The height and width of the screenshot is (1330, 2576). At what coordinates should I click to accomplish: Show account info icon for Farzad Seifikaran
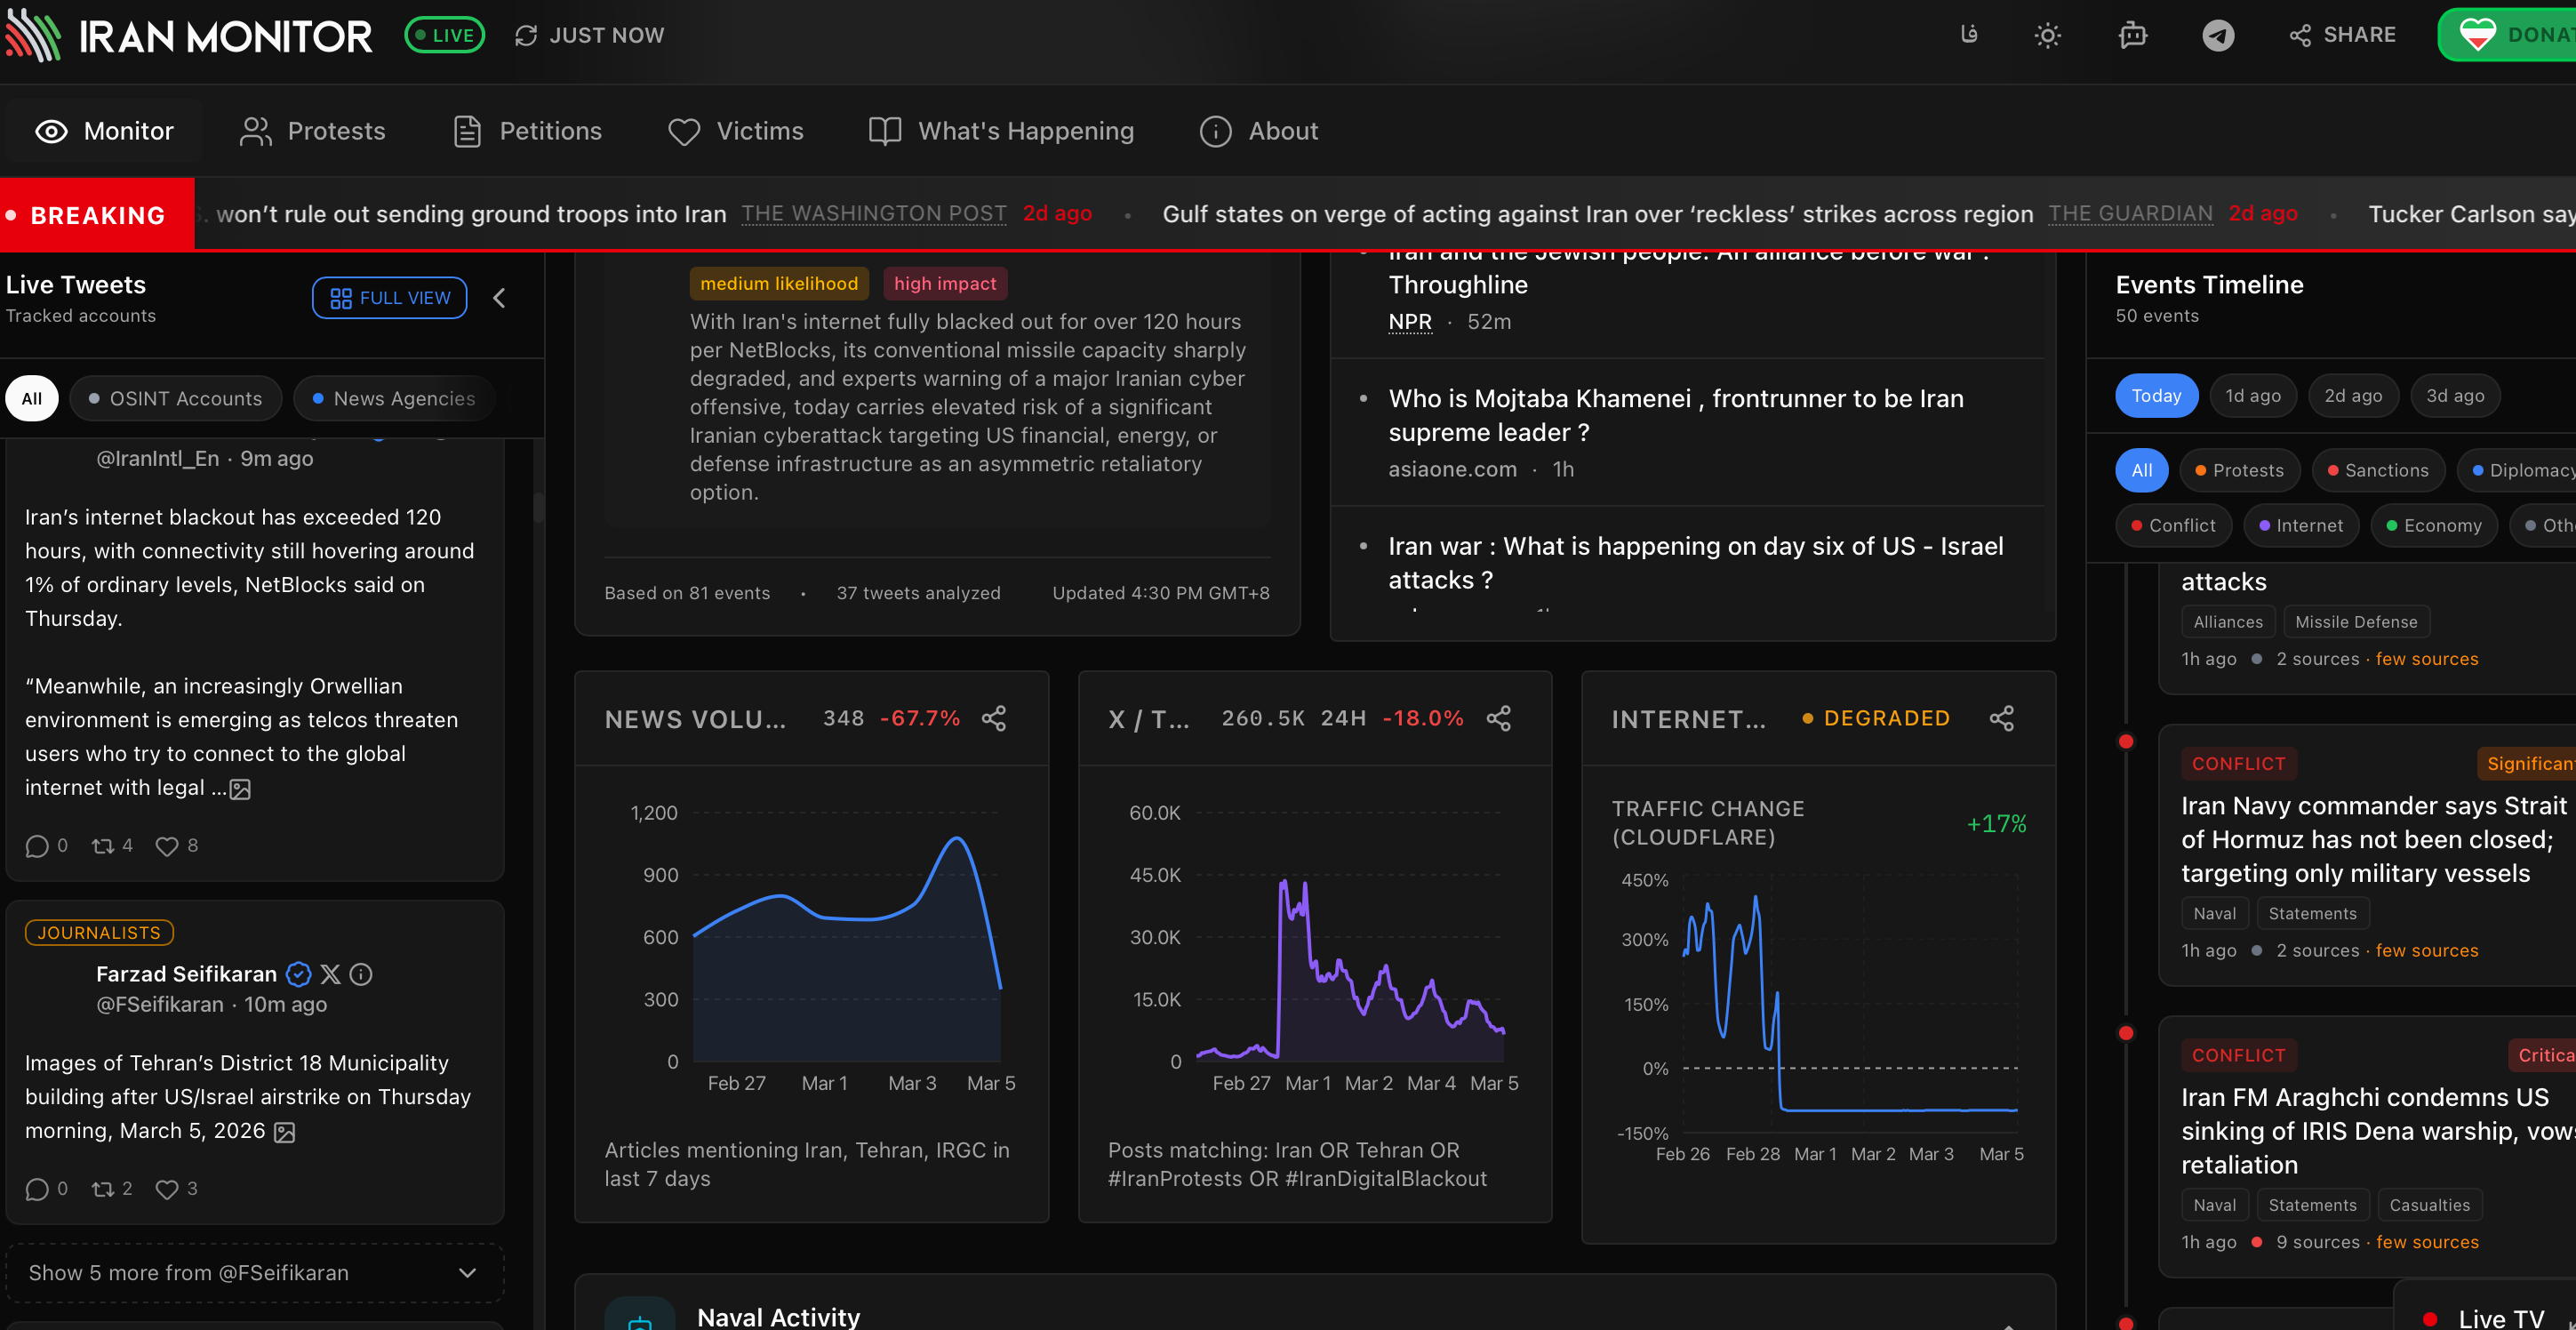coord(361,974)
